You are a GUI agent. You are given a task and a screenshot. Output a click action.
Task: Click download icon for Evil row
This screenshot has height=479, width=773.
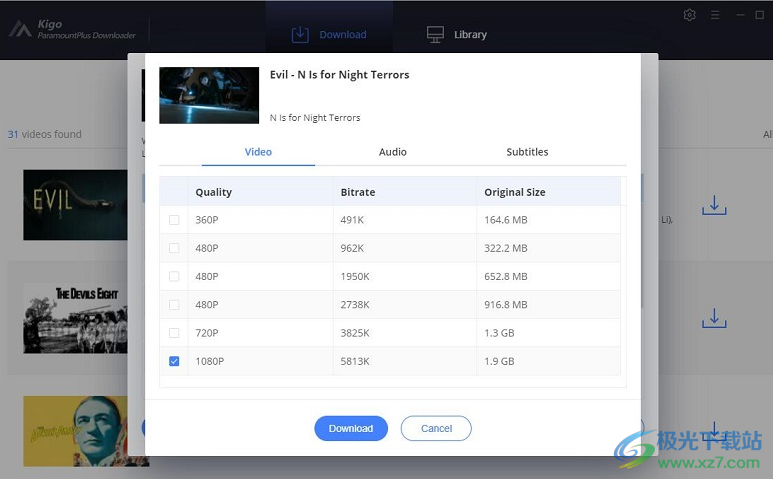714,205
